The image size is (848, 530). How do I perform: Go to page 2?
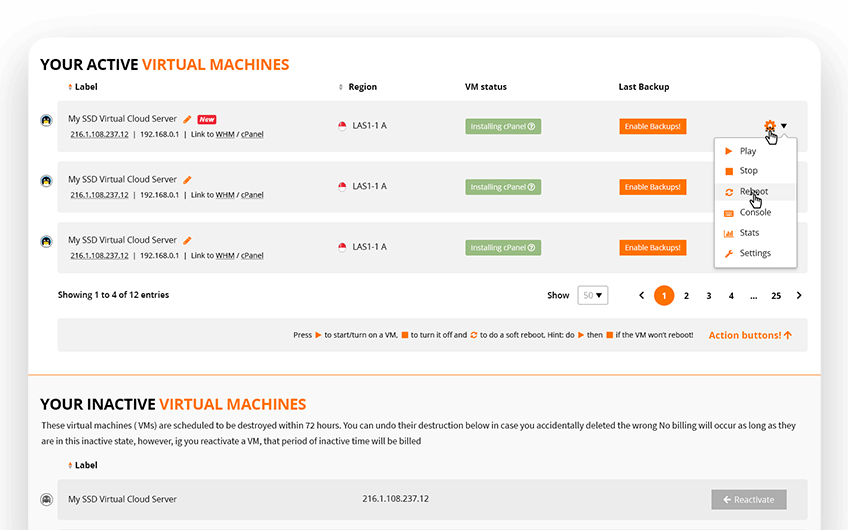point(686,296)
